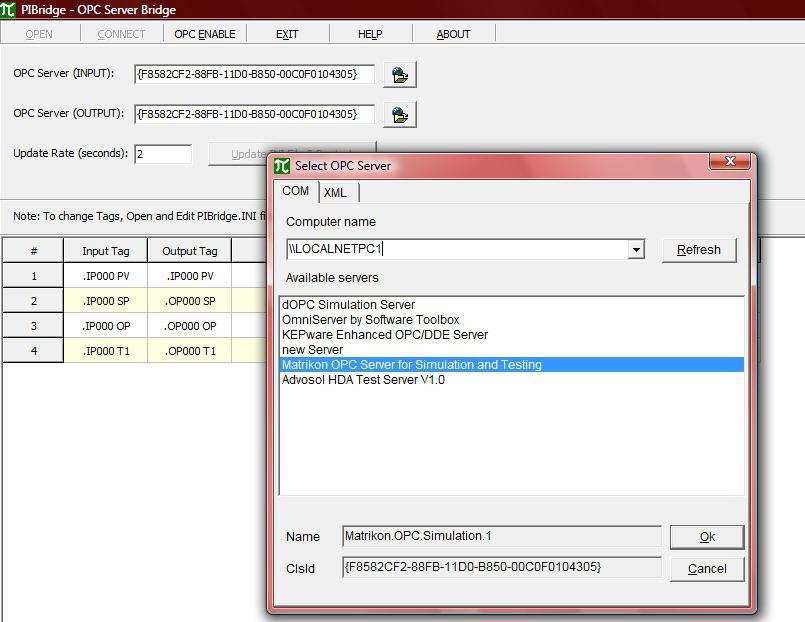Select row 4 header in tag table
This screenshot has height=622, width=805.
point(33,351)
